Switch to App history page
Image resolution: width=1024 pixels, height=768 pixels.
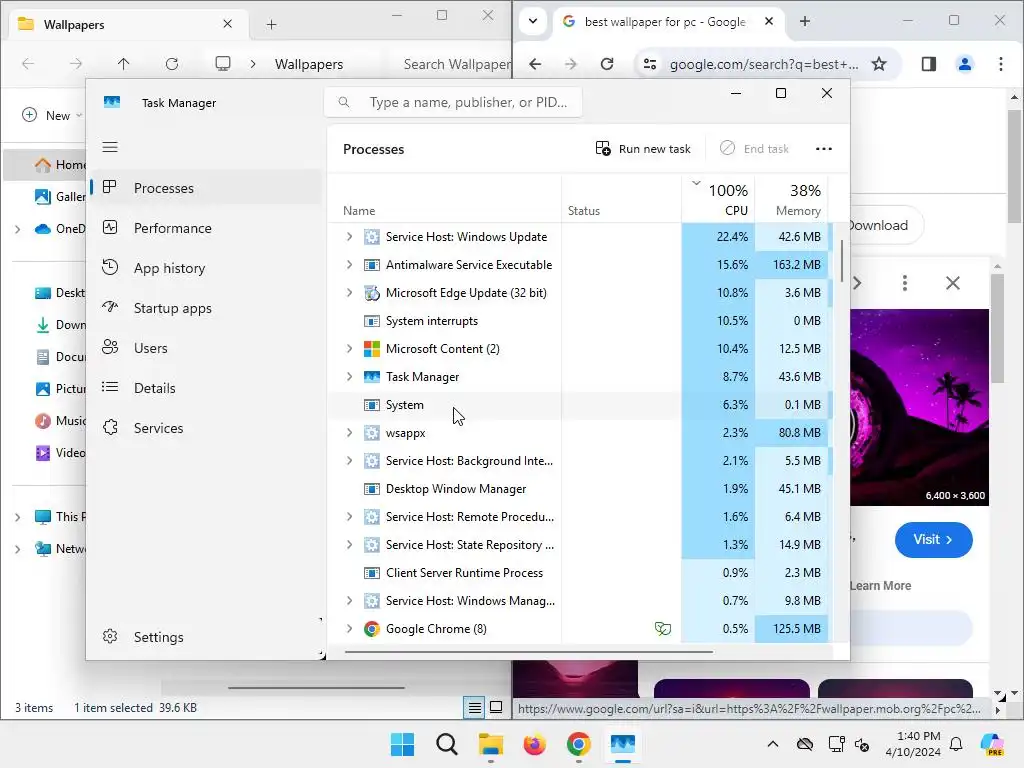(204, 268)
